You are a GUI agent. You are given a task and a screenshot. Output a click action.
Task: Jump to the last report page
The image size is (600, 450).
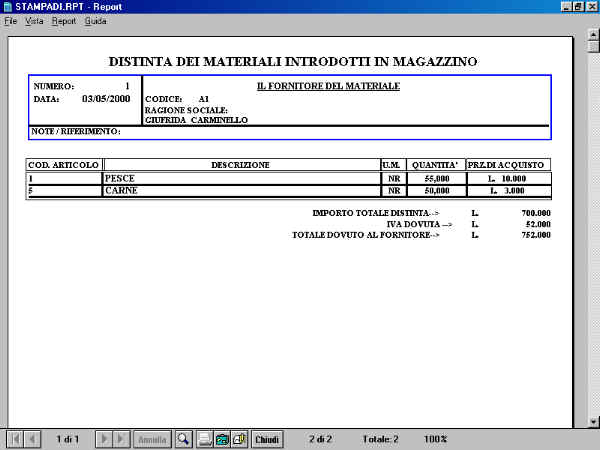(x=122, y=439)
